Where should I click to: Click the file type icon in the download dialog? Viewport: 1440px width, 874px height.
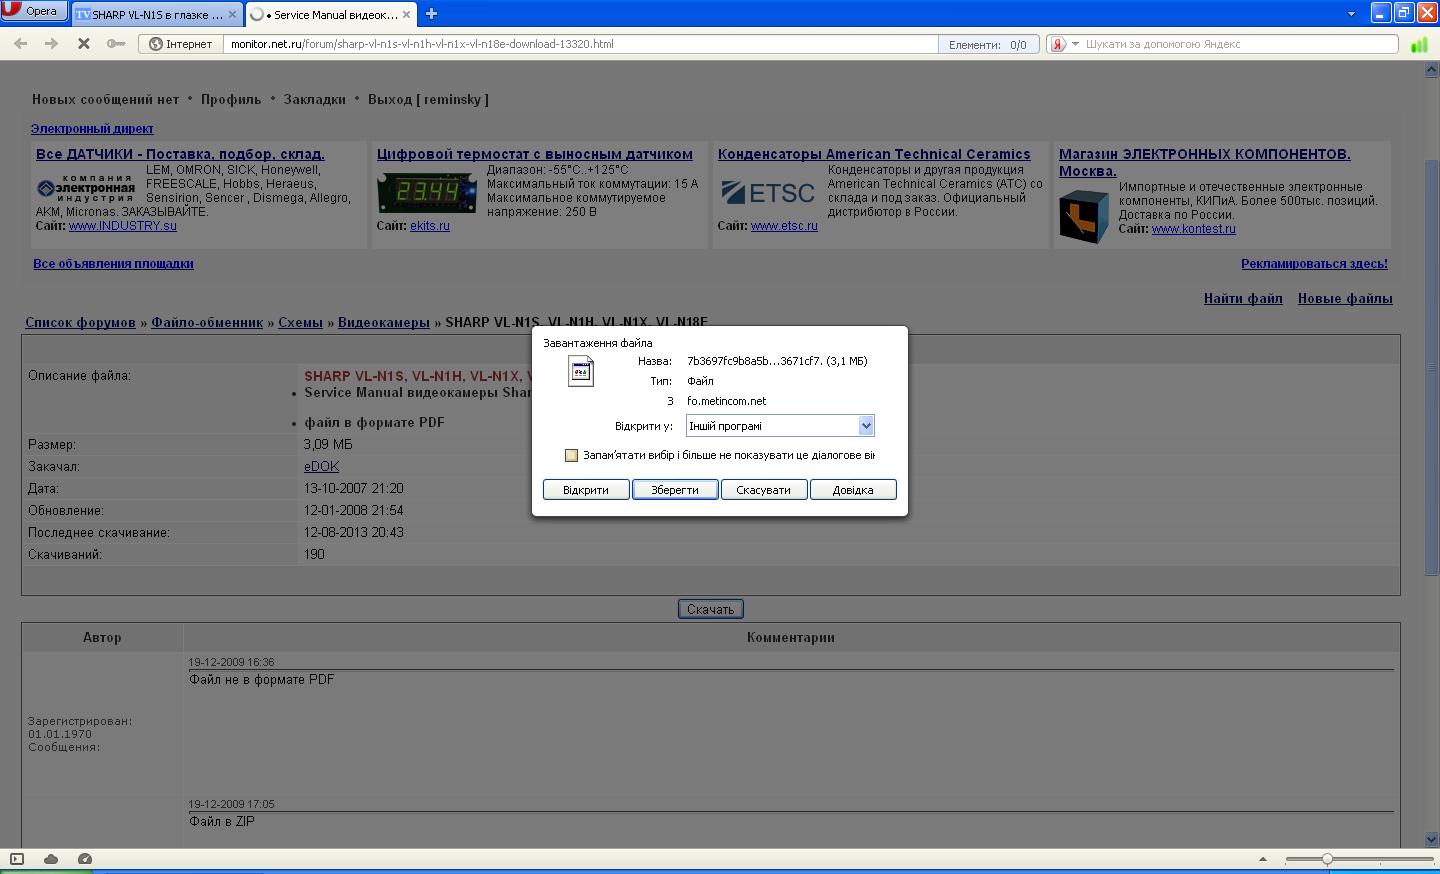[581, 371]
